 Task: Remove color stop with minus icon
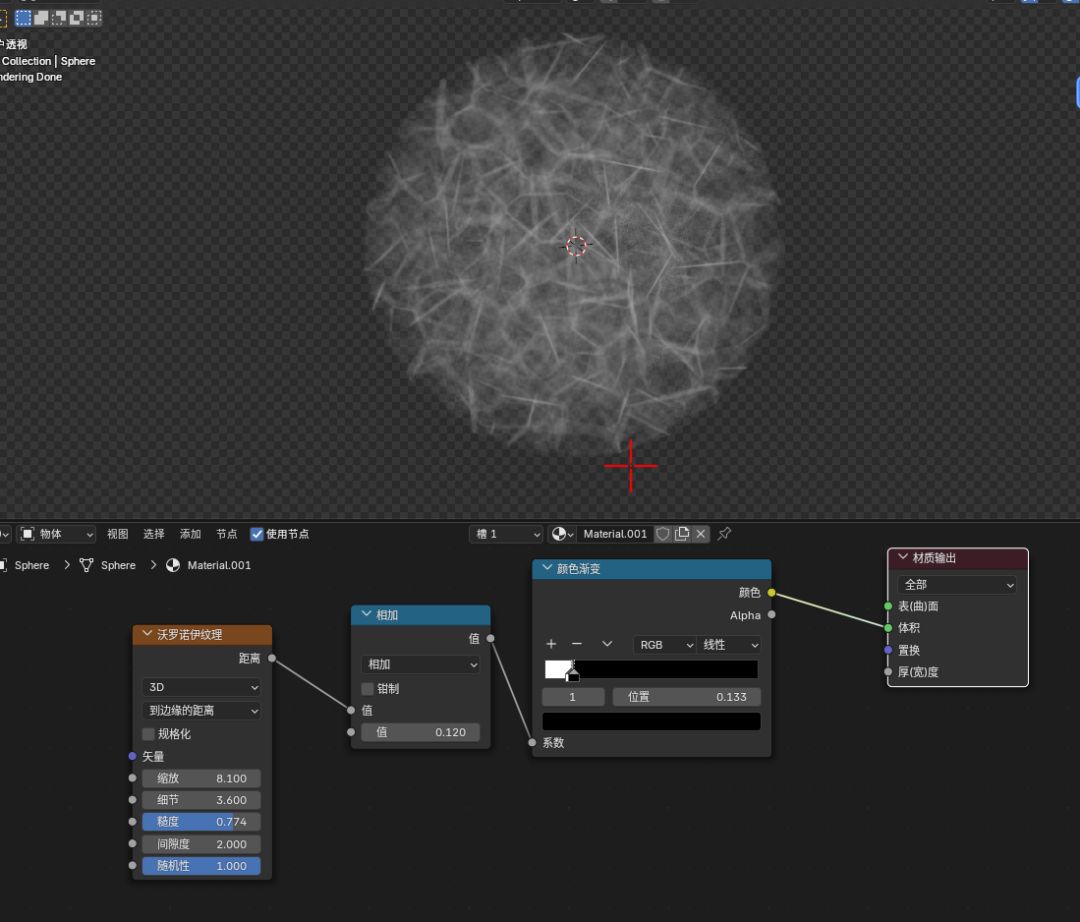[x=577, y=644]
